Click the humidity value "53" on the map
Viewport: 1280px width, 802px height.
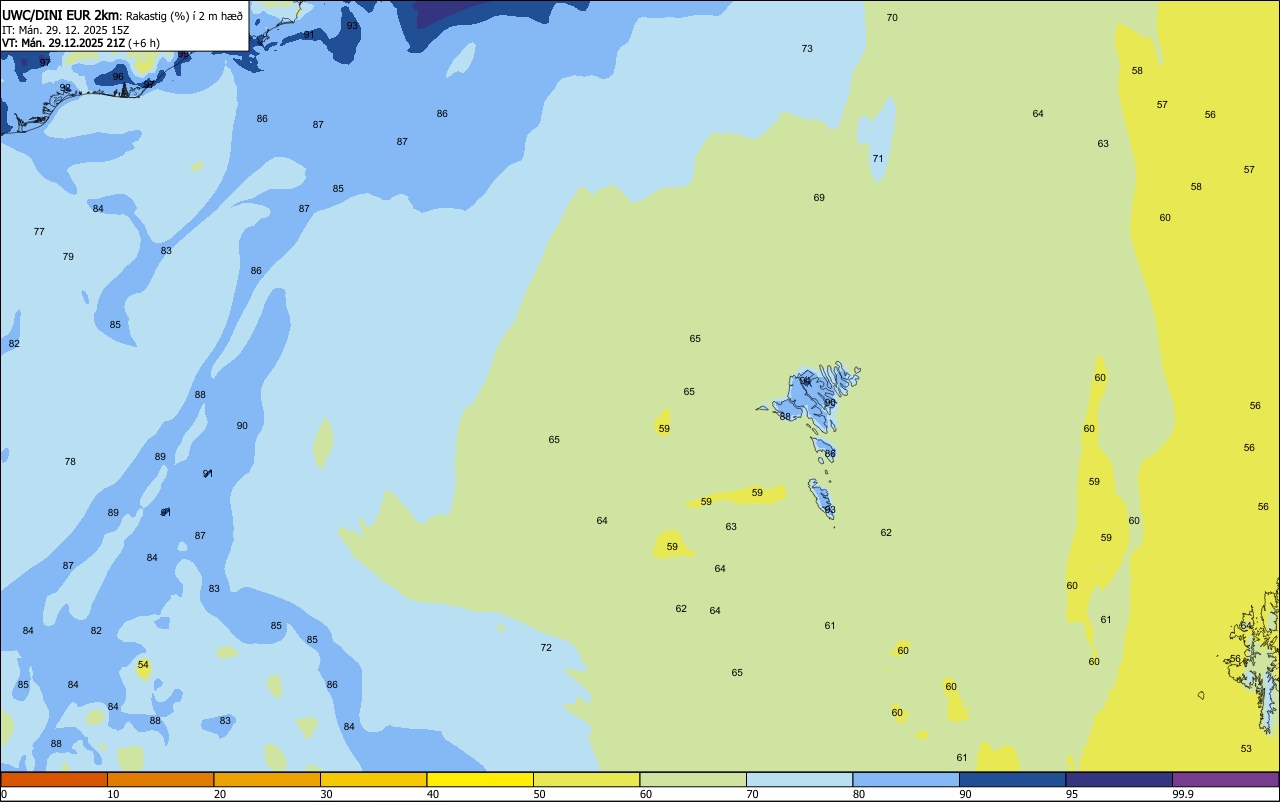(1246, 749)
